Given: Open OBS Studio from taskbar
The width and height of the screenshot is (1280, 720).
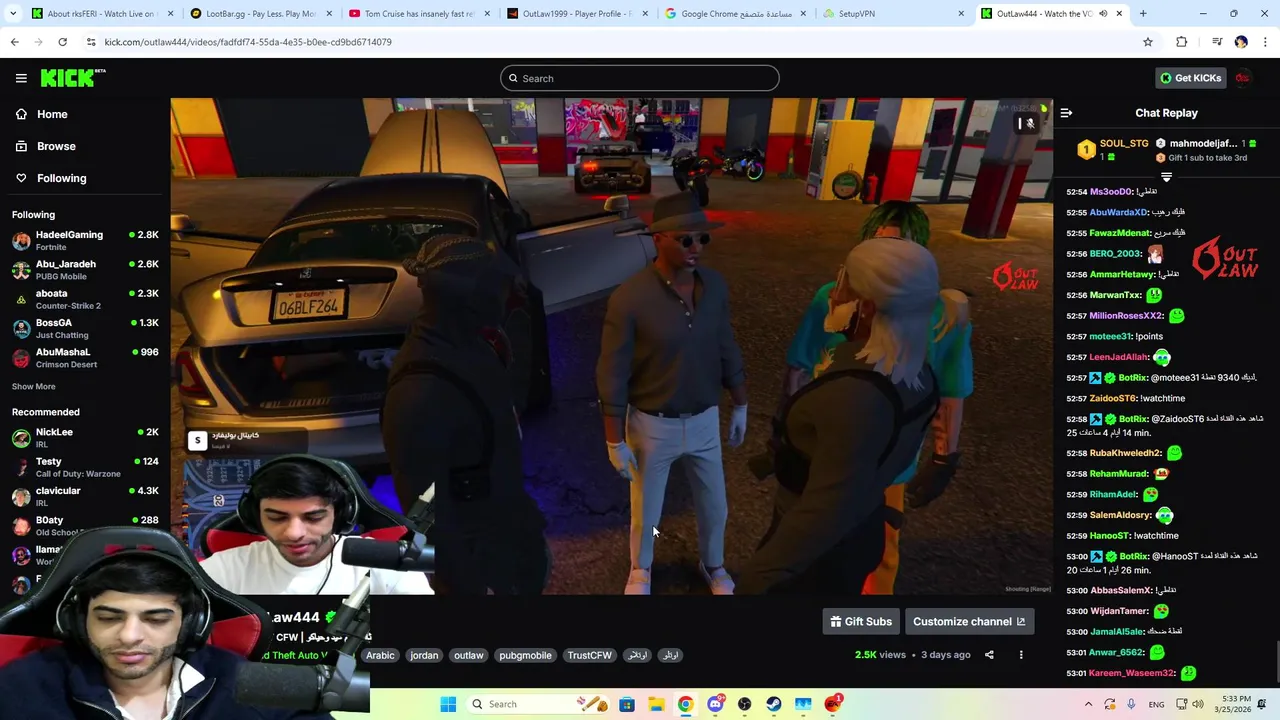Looking at the screenshot, I should pyautogui.click(x=744, y=704).
